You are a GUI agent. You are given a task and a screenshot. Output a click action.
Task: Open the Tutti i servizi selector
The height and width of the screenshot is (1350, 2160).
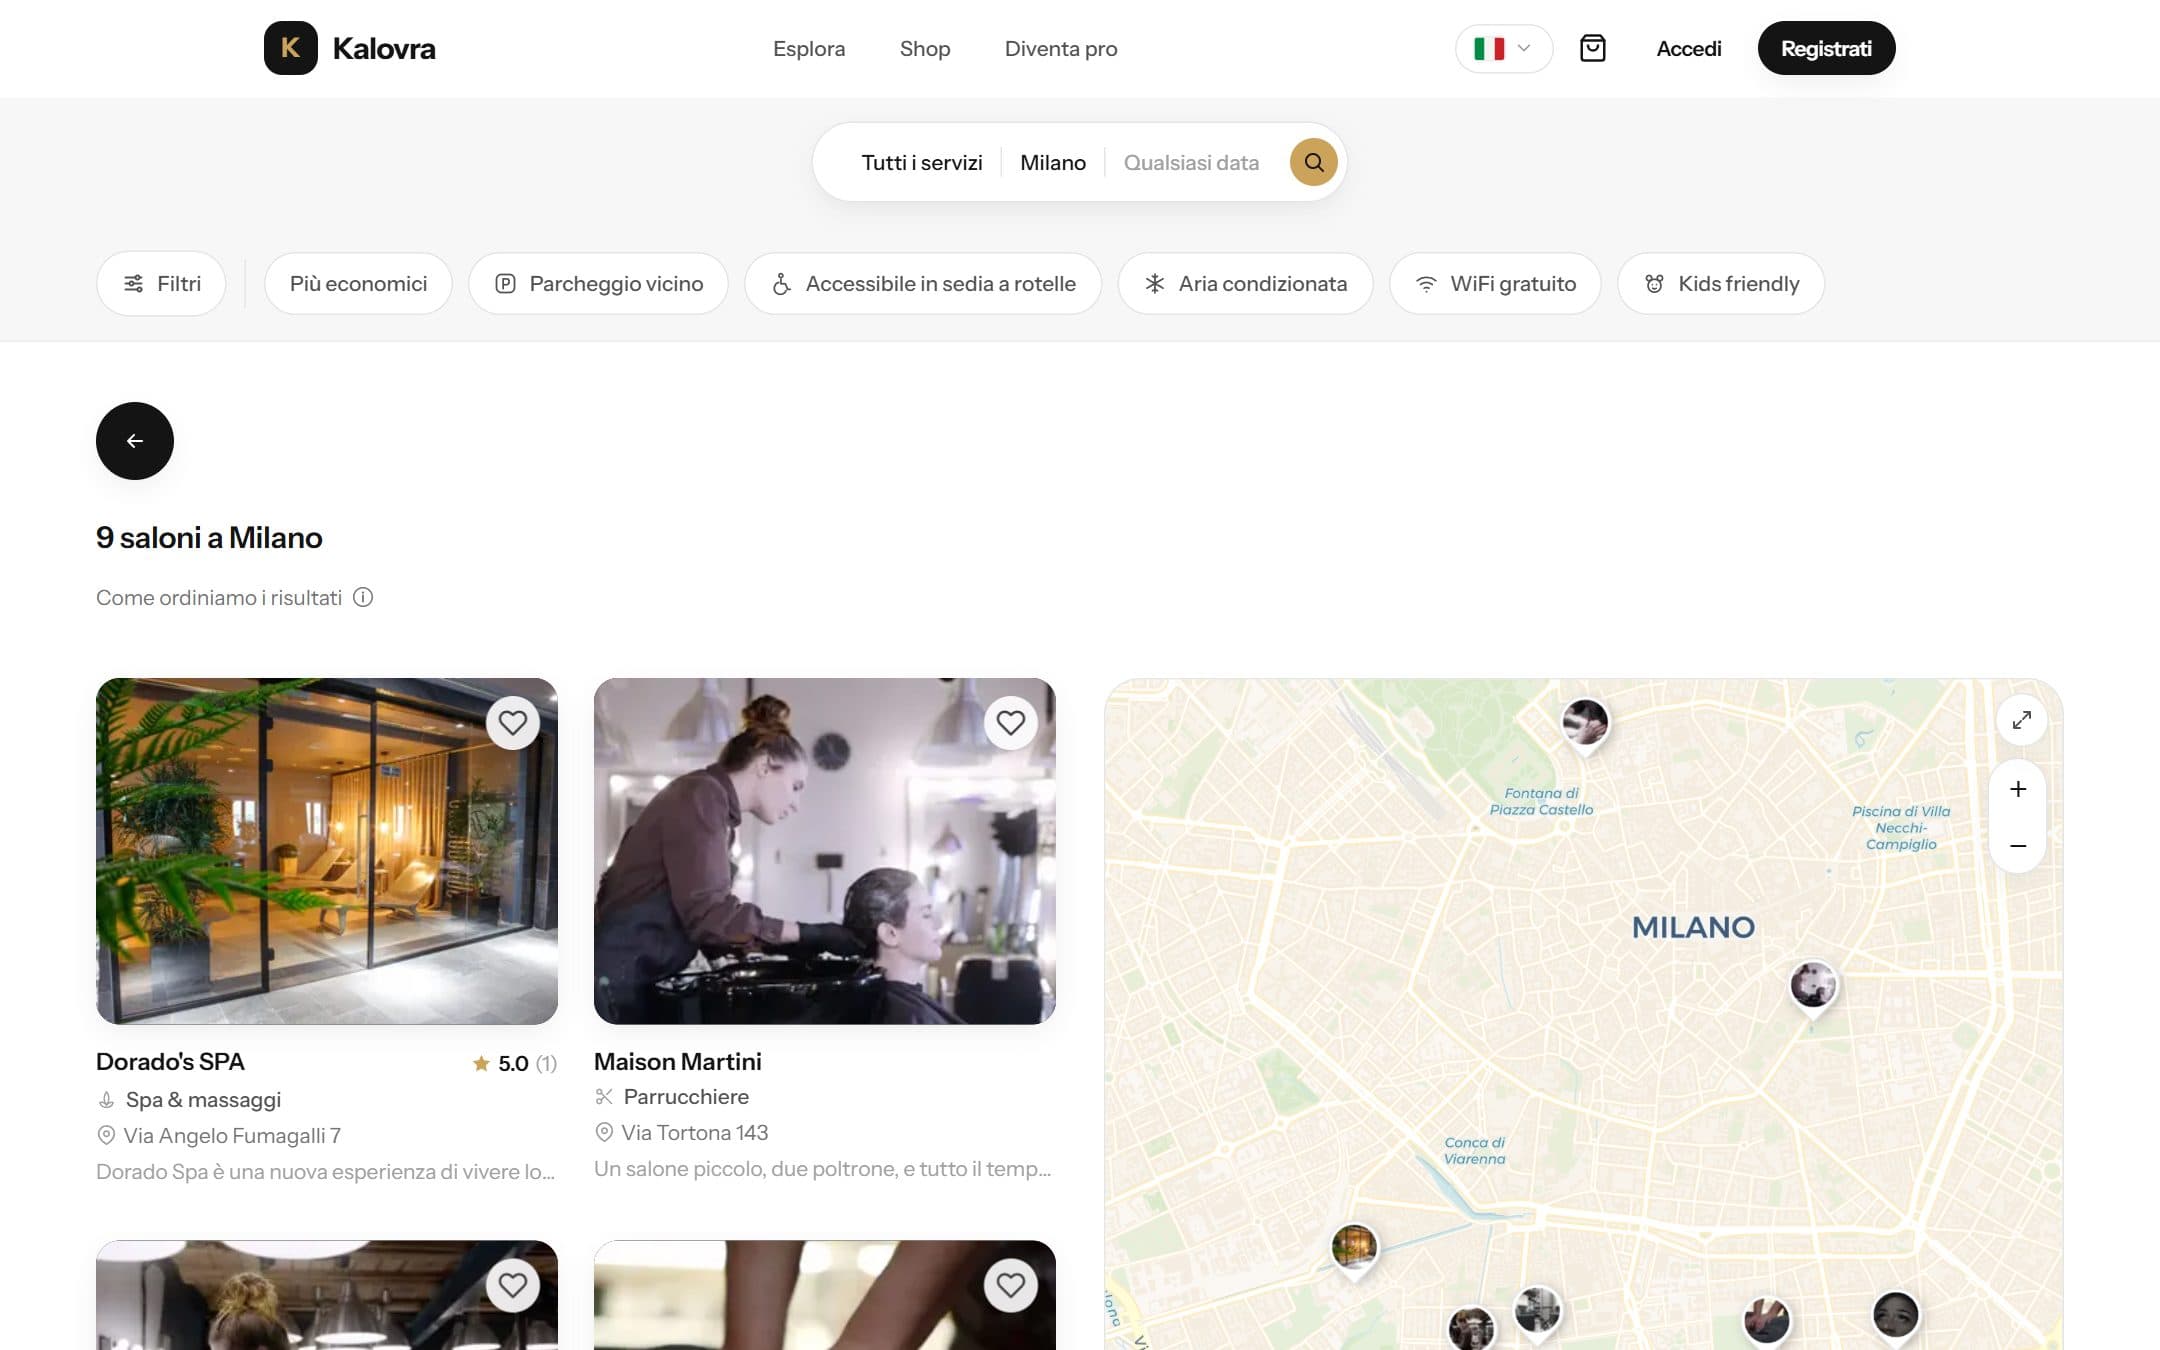coord(921,162)
